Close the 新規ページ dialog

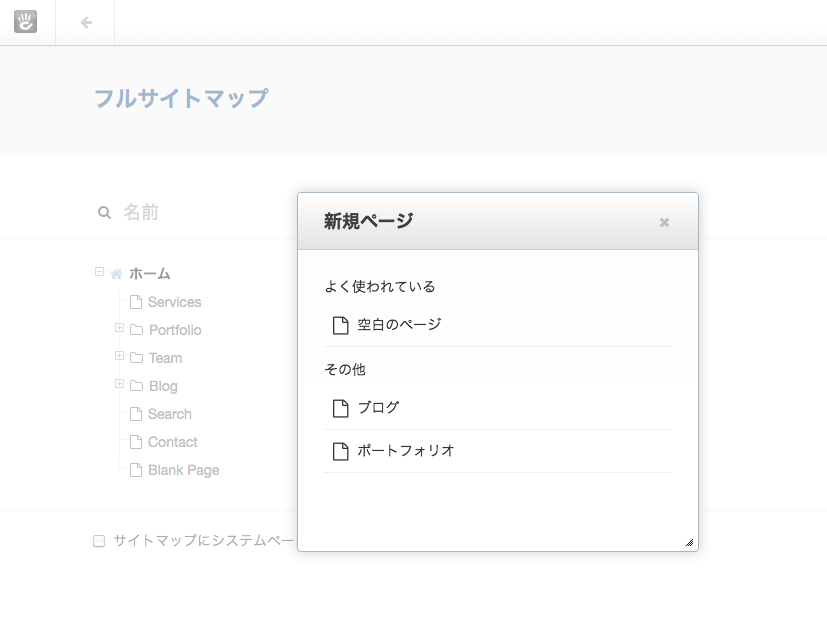coord(664,223)
